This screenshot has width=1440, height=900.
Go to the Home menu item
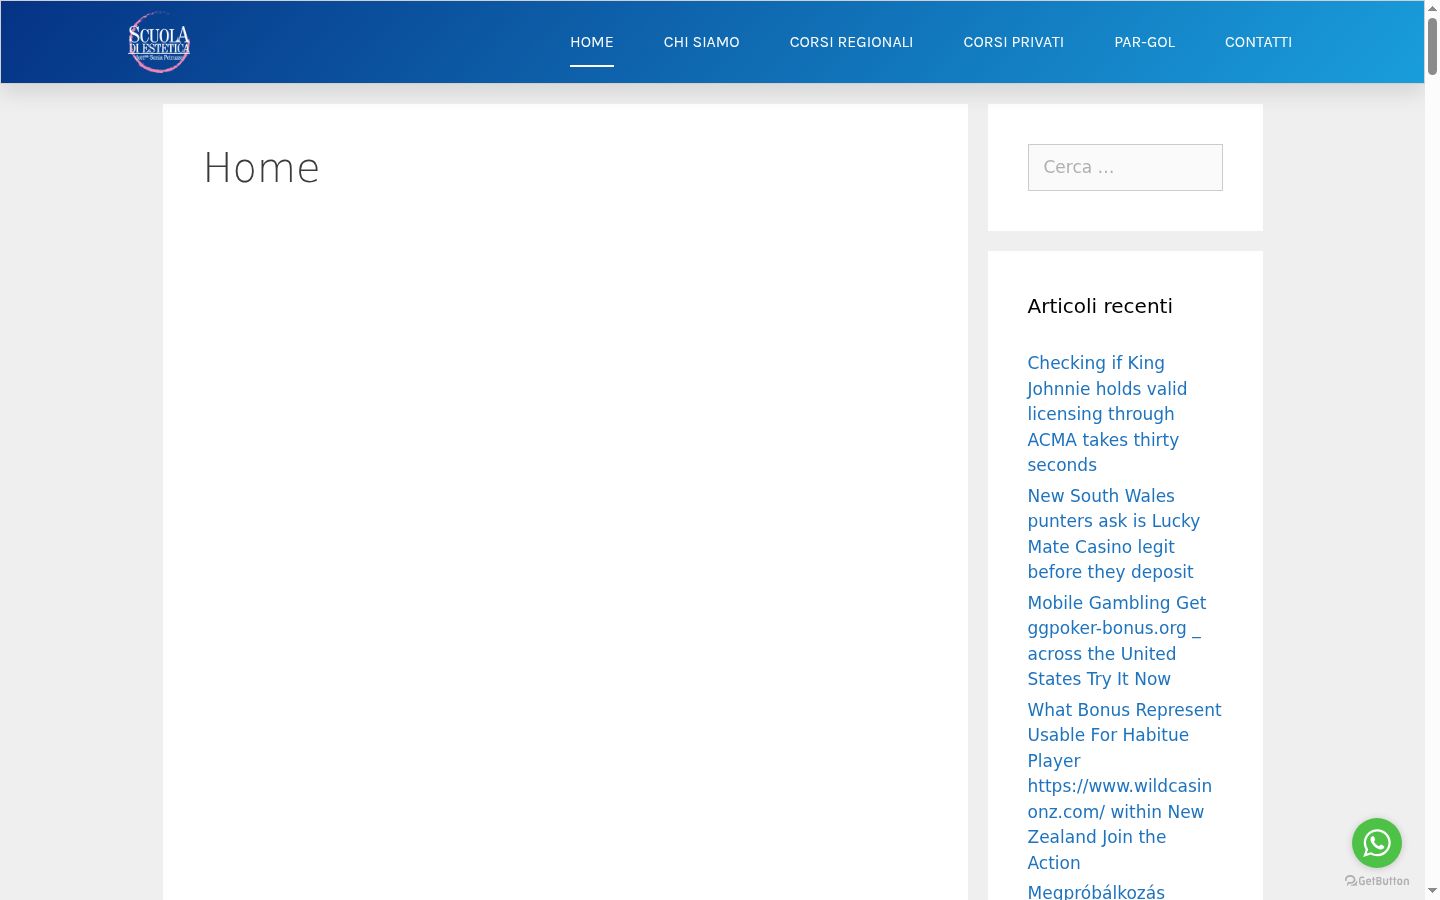pyautogui.click(x=592, y=42)
